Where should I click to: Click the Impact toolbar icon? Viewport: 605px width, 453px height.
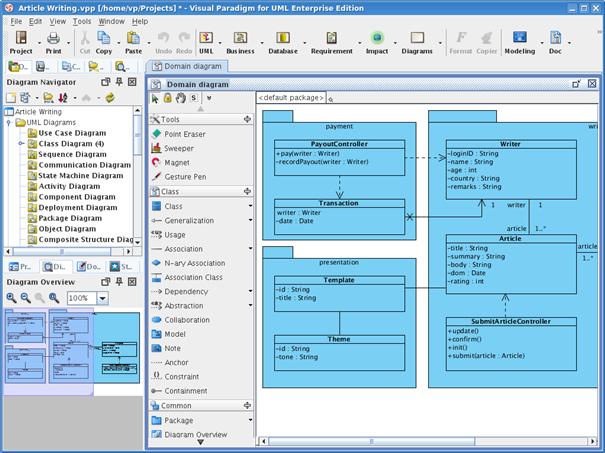point(377,42)
